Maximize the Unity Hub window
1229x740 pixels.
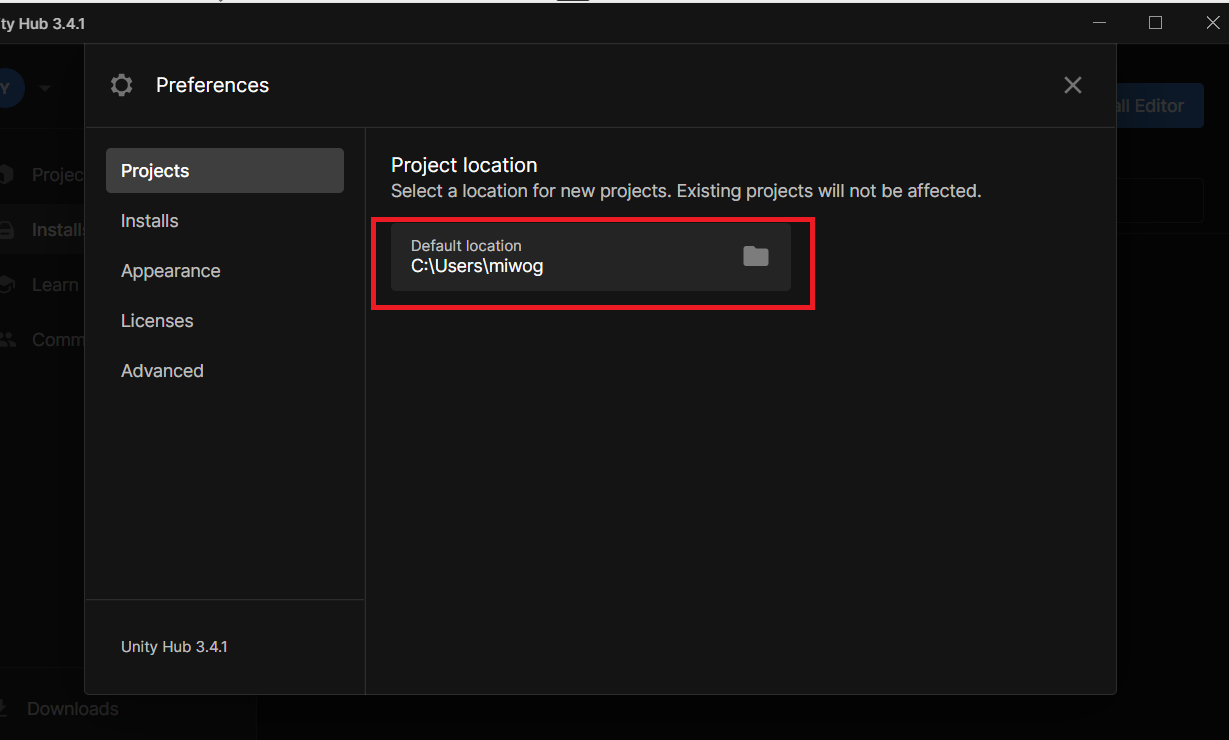click(1155, 22)
